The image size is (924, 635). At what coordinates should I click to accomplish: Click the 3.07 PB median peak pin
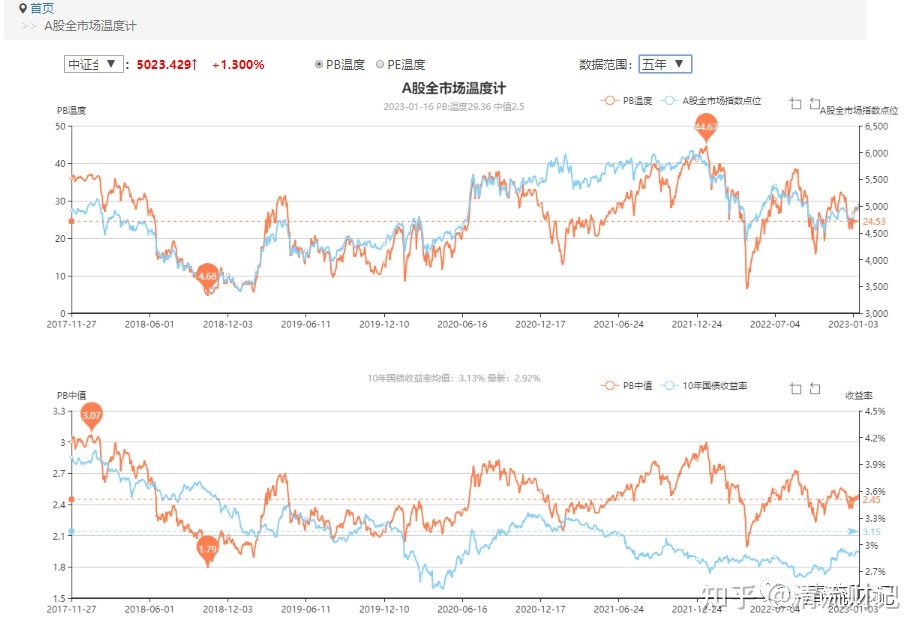92,415
